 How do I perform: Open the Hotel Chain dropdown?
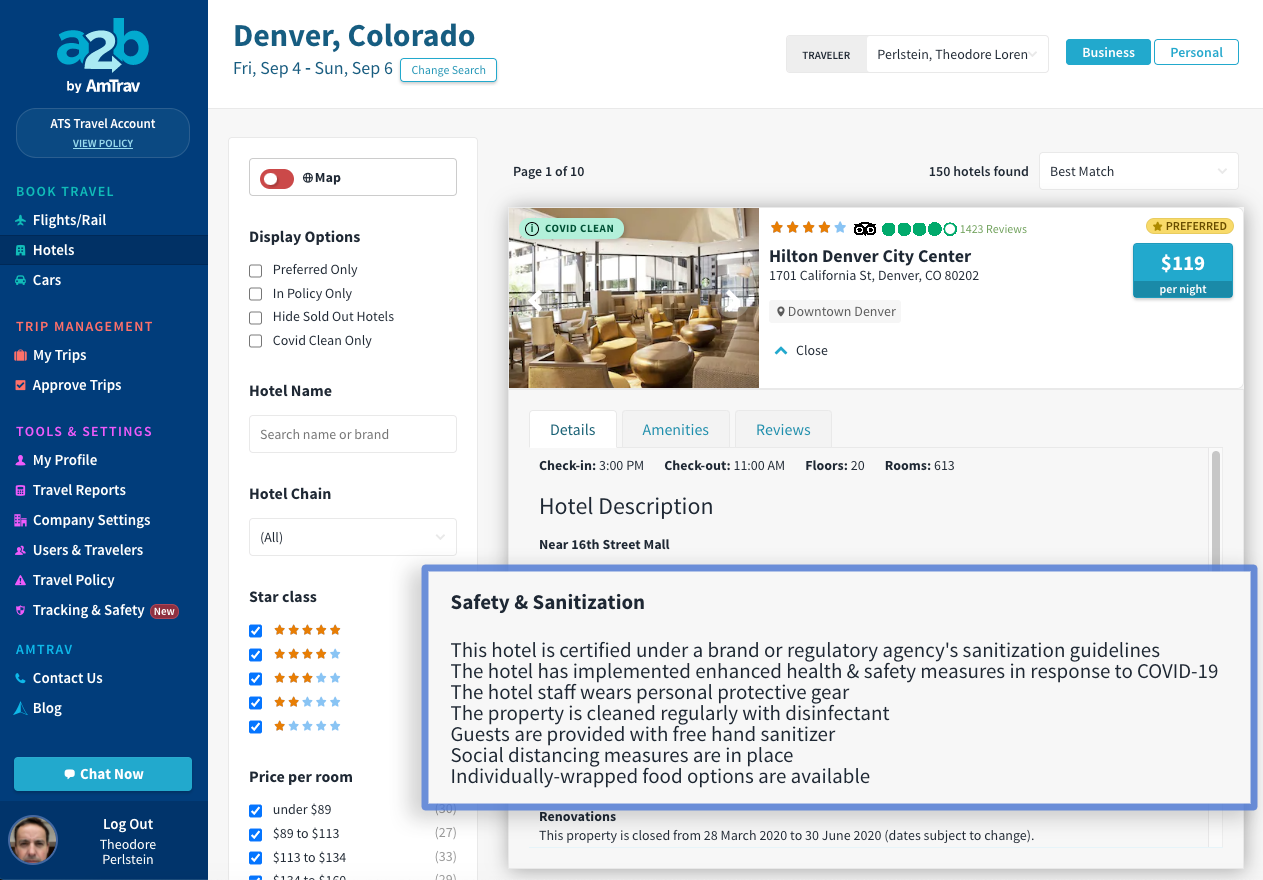pos(352,537)
